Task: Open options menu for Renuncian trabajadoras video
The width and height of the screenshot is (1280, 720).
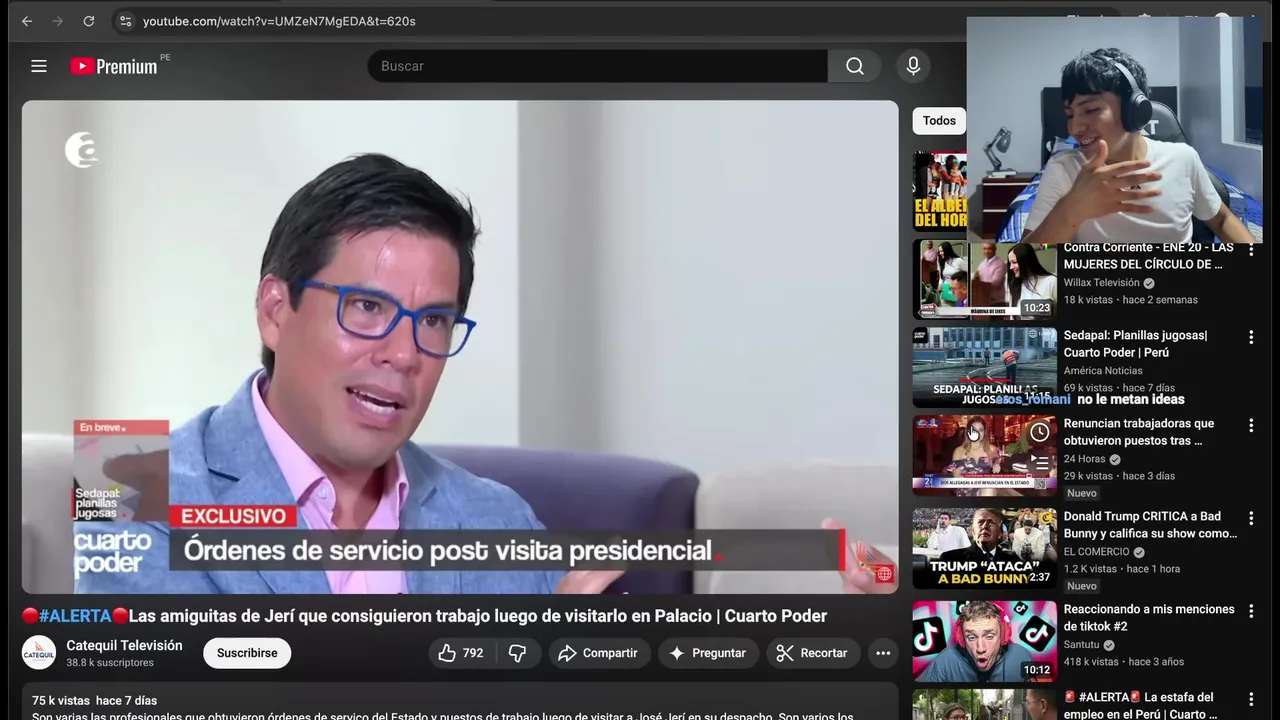Action: 1250,426
